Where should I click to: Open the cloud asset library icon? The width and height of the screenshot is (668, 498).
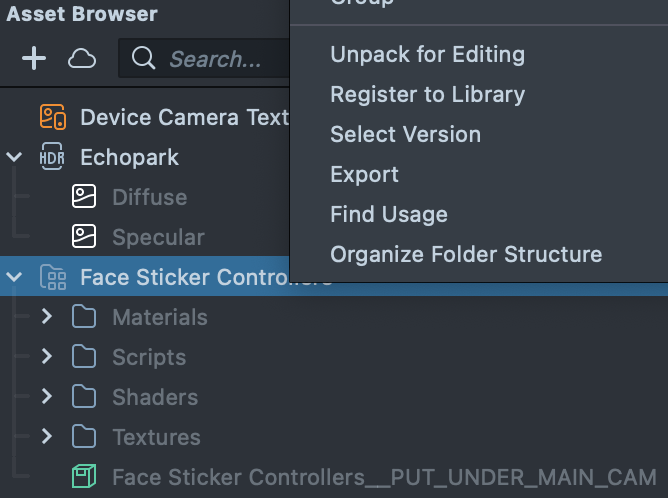click(82, 59)
